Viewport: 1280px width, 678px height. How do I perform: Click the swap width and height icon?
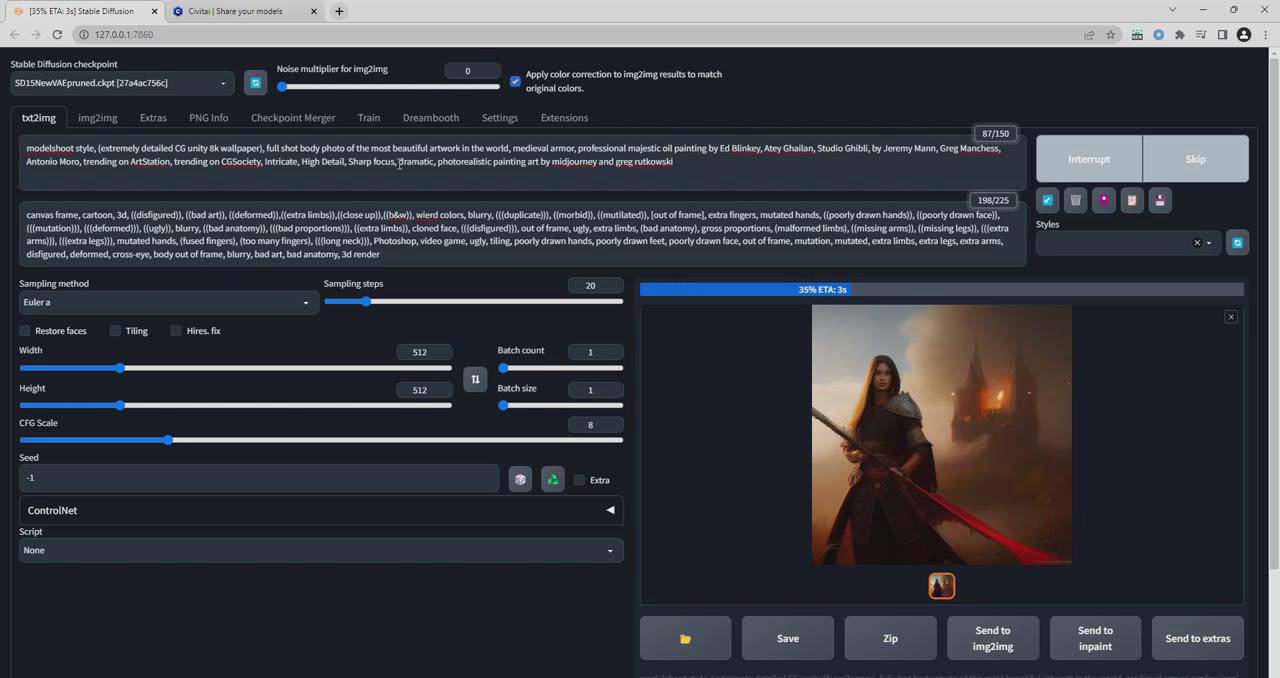click(x=475, y=379)
